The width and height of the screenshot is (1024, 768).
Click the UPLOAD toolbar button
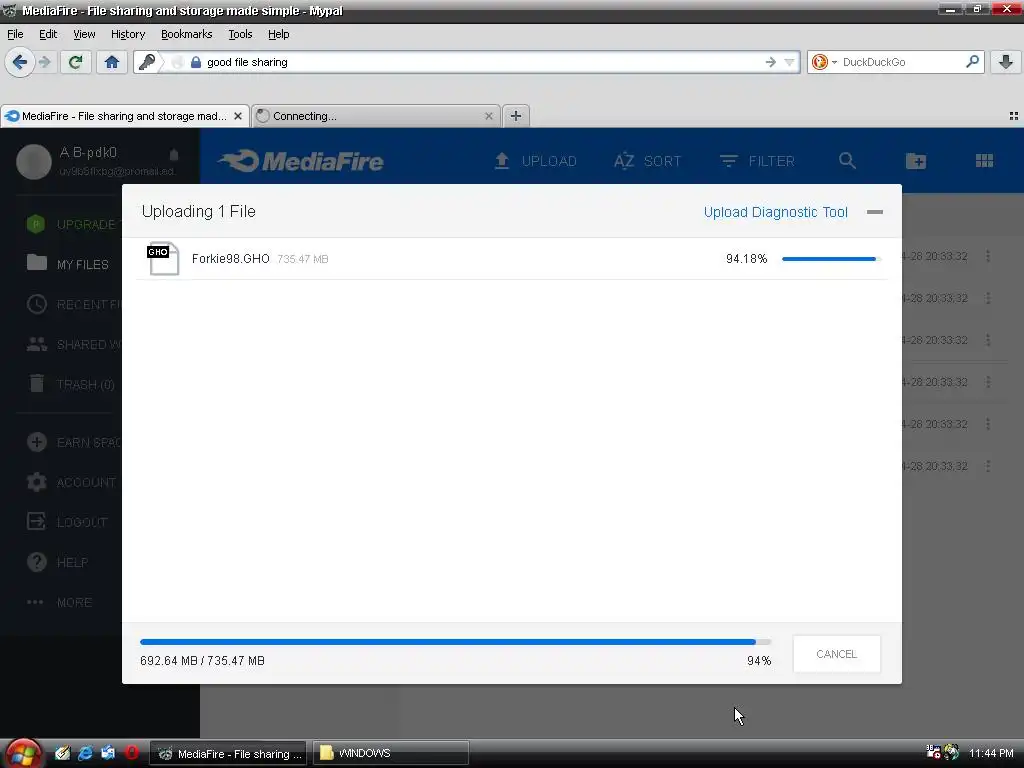pos(536,161)
